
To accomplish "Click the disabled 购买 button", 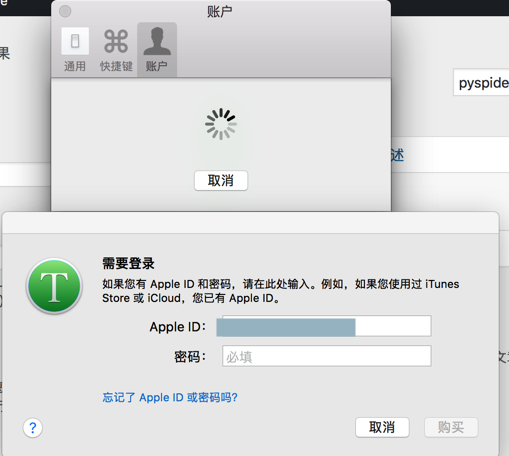I will pos(451,427).
